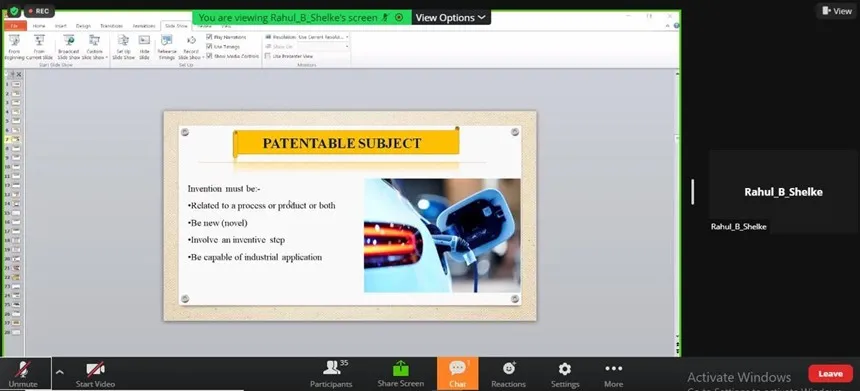Open the Chat panel icon
Image resolution: width=860 pixels, height=391 pixels.
[x=457, y=367]
